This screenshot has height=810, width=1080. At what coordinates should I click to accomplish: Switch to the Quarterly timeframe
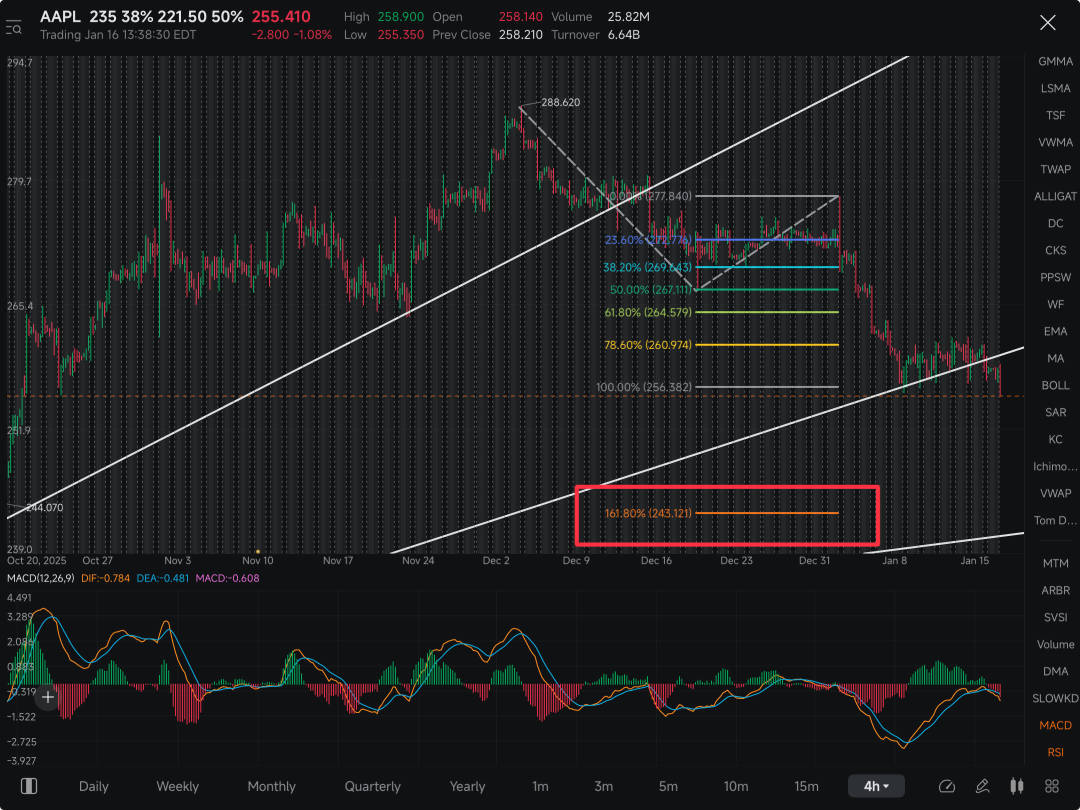pyautogui.click(x=373, y=786)
